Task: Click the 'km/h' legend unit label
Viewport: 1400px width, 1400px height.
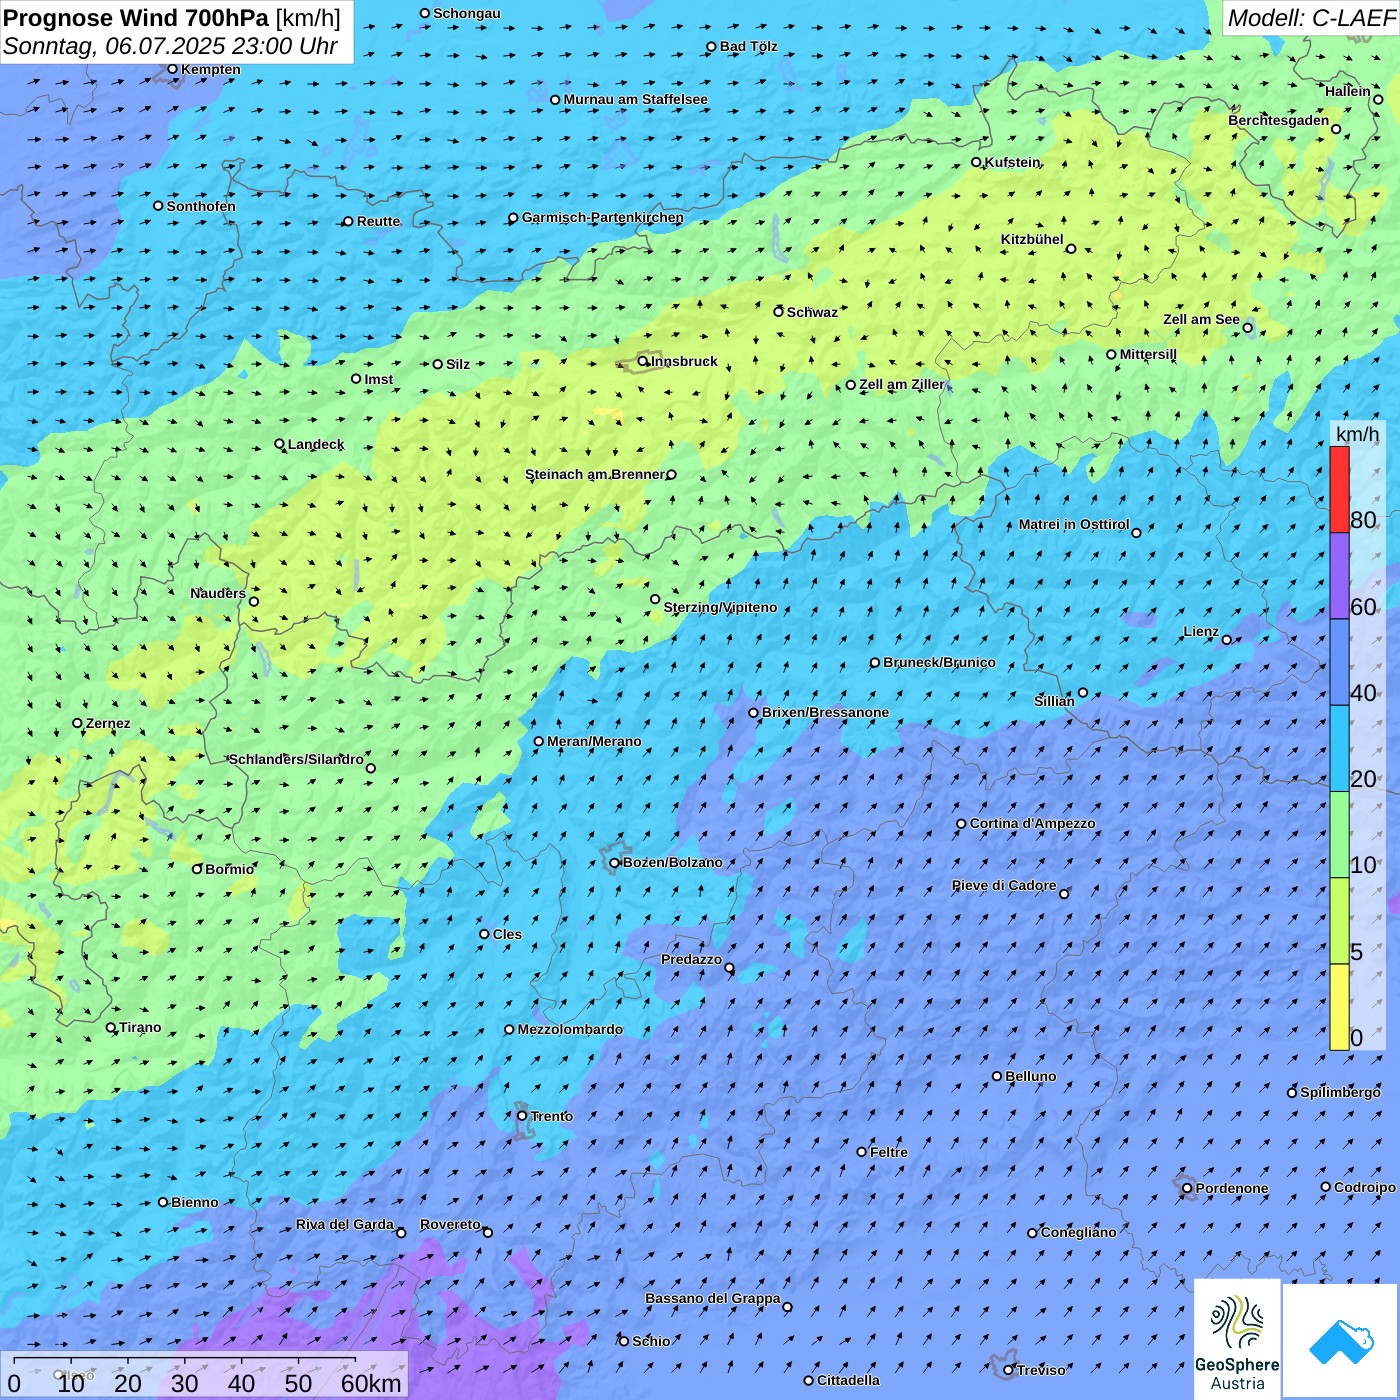Action: point(1357,434)
